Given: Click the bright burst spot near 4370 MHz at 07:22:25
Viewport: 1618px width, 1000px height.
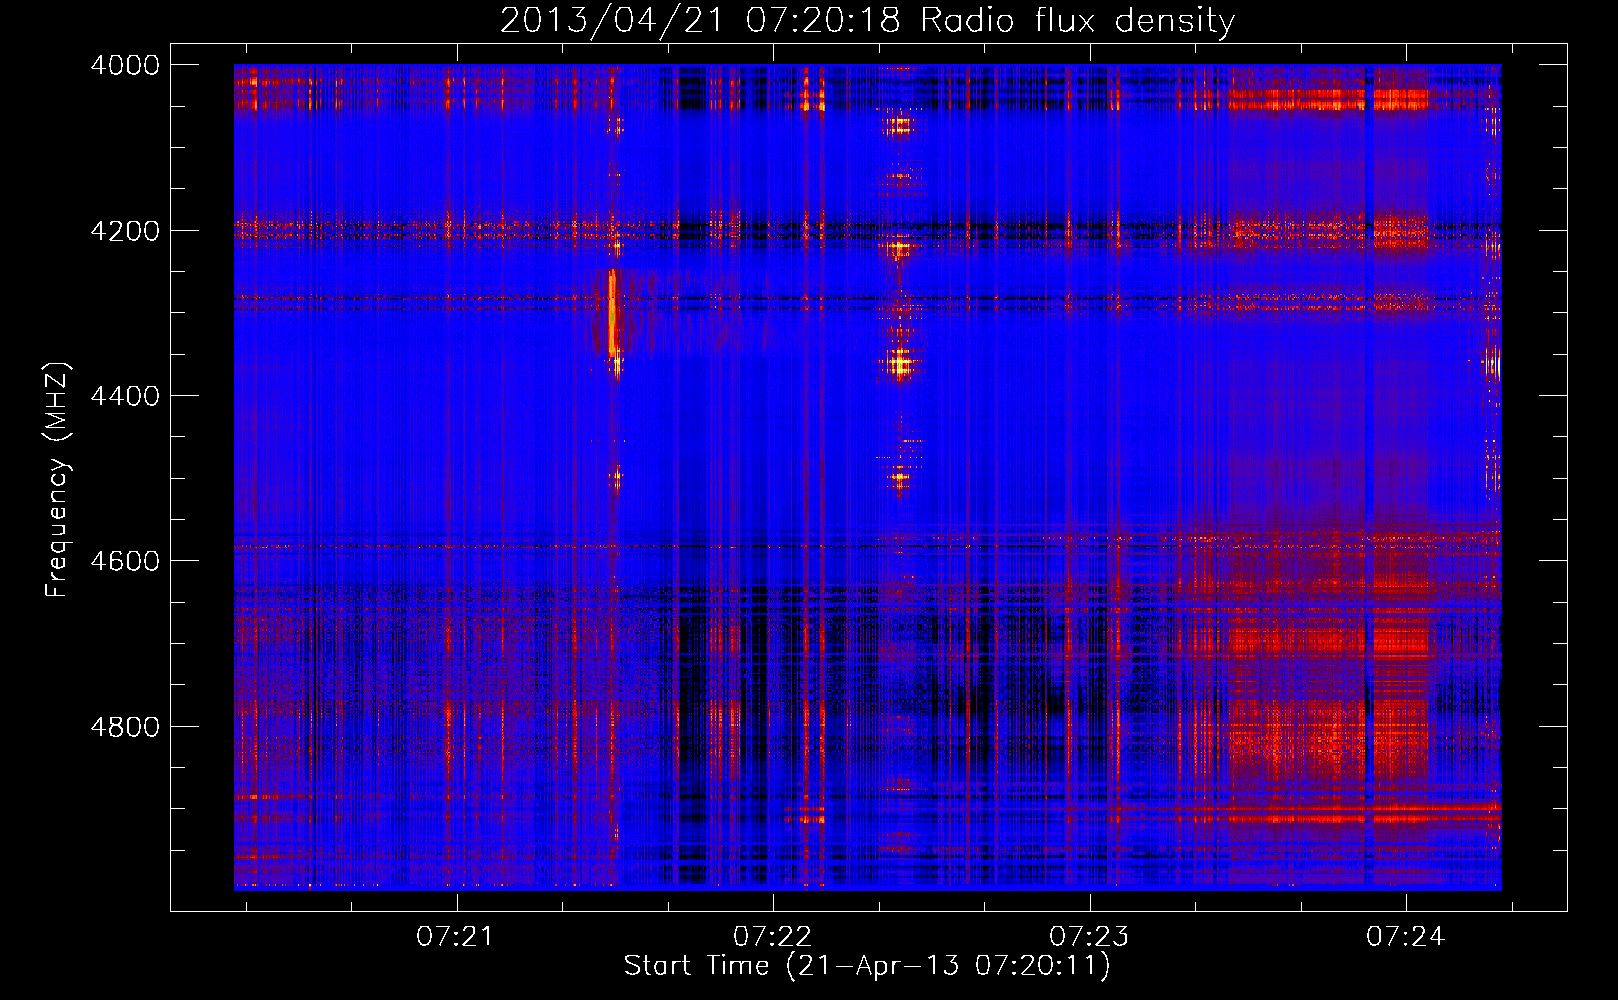Looking at the screenshot, I should click(901, 365).
